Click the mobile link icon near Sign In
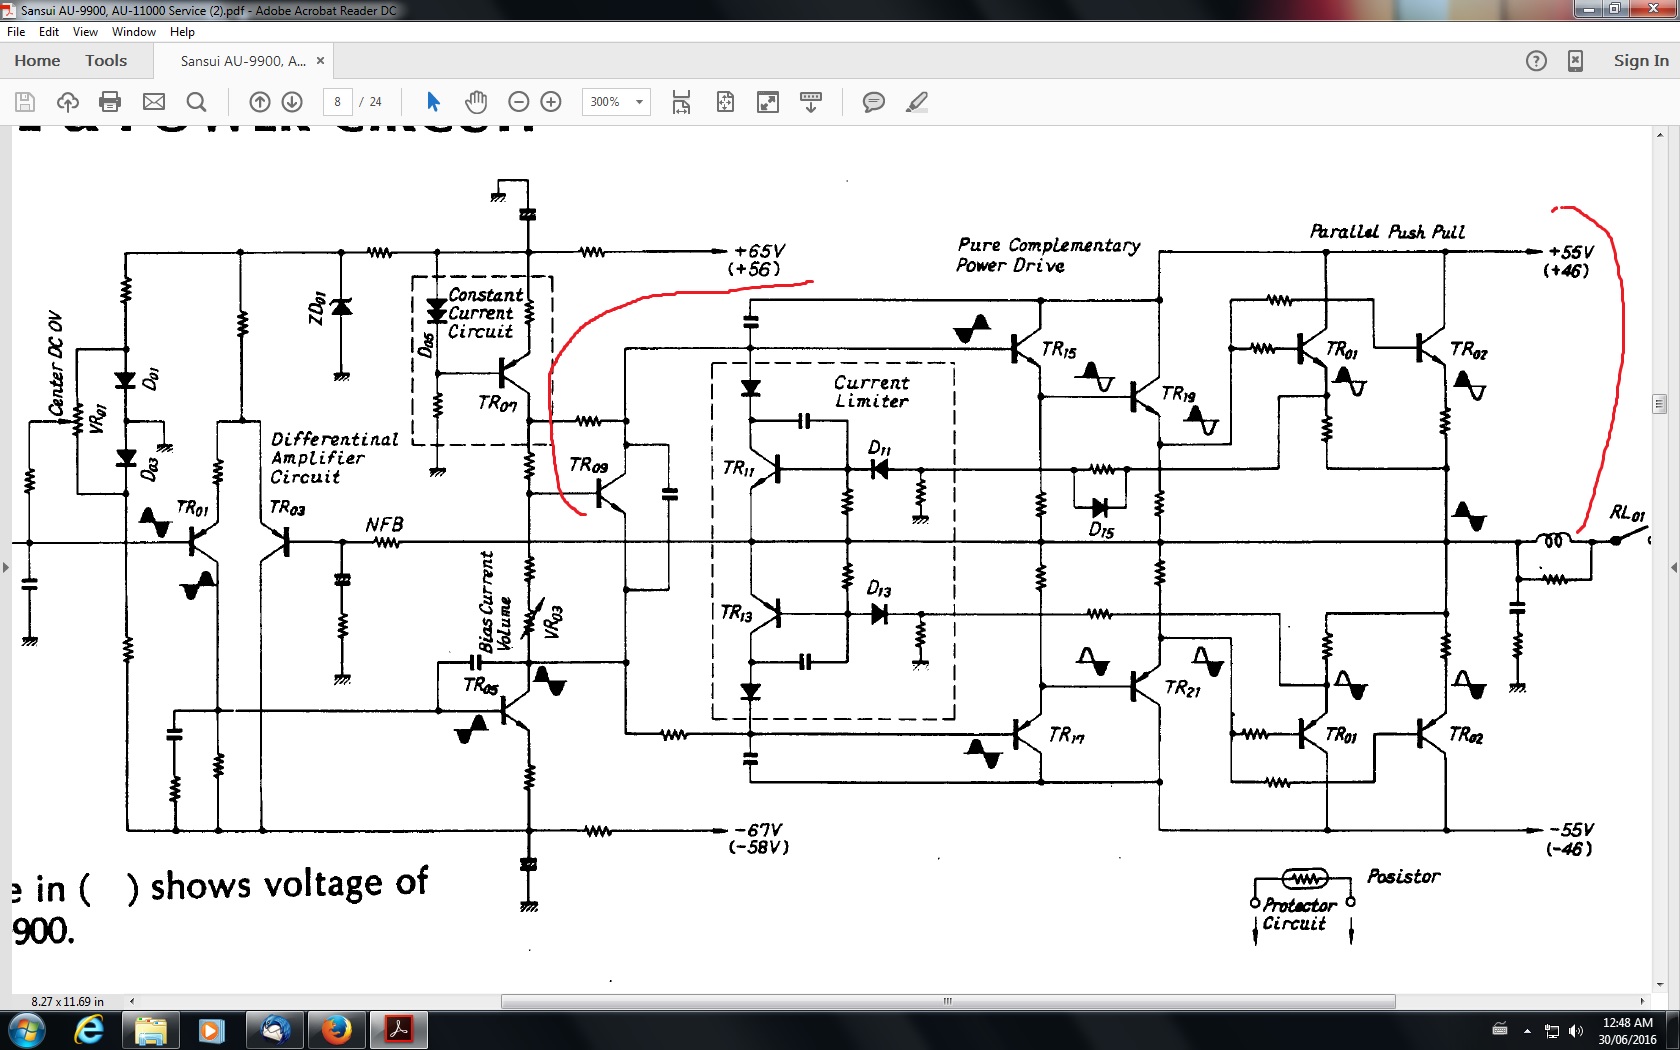 point(1576,61)
